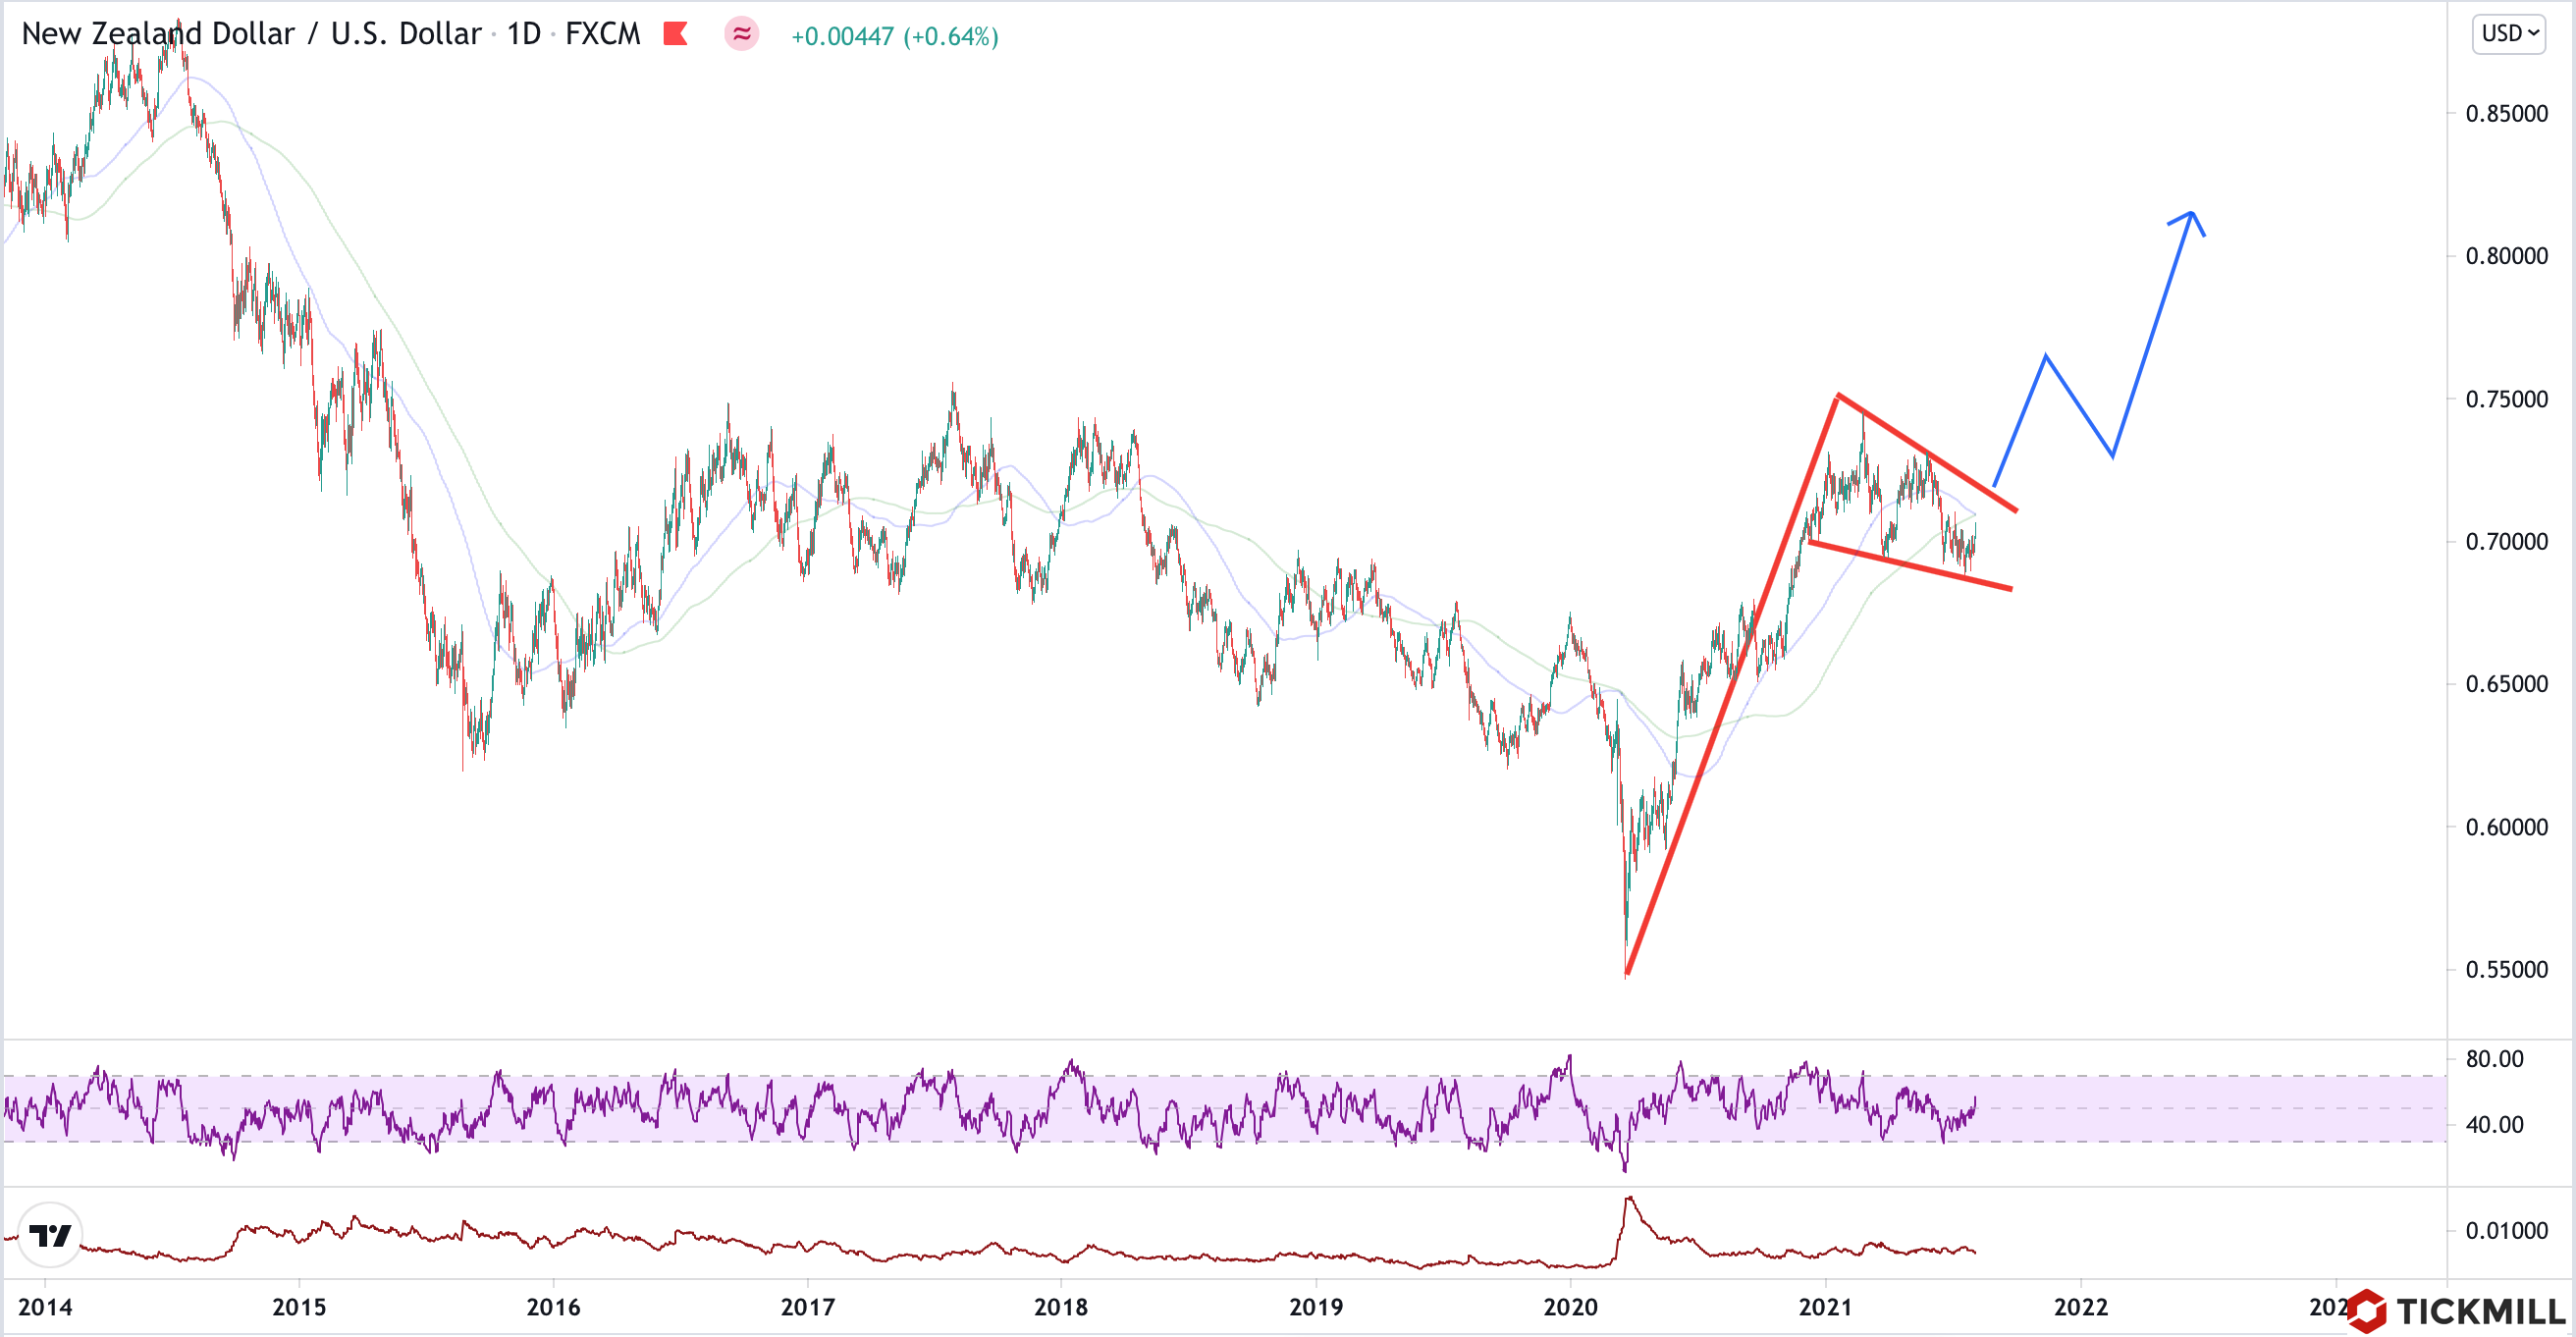Screen dimensions: 2576x1337
Task: Click the 80.00 RSI scale label
Action: click(x=2494, y=1058)
